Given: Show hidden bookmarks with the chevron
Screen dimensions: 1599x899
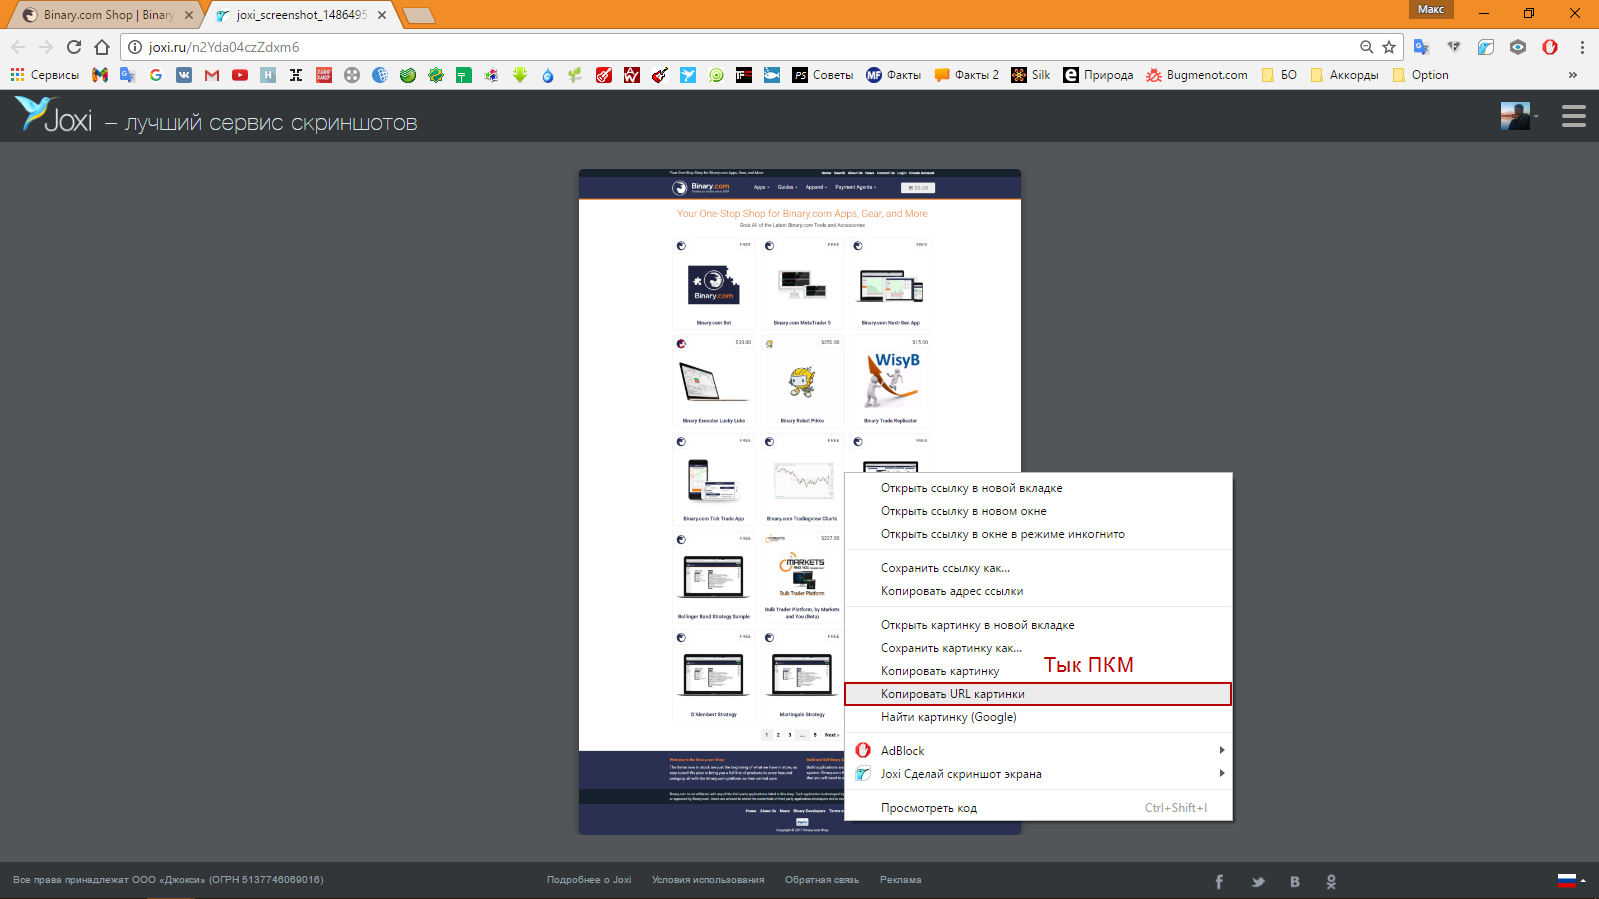Looking at the screenshot, I should (1573, 75).
